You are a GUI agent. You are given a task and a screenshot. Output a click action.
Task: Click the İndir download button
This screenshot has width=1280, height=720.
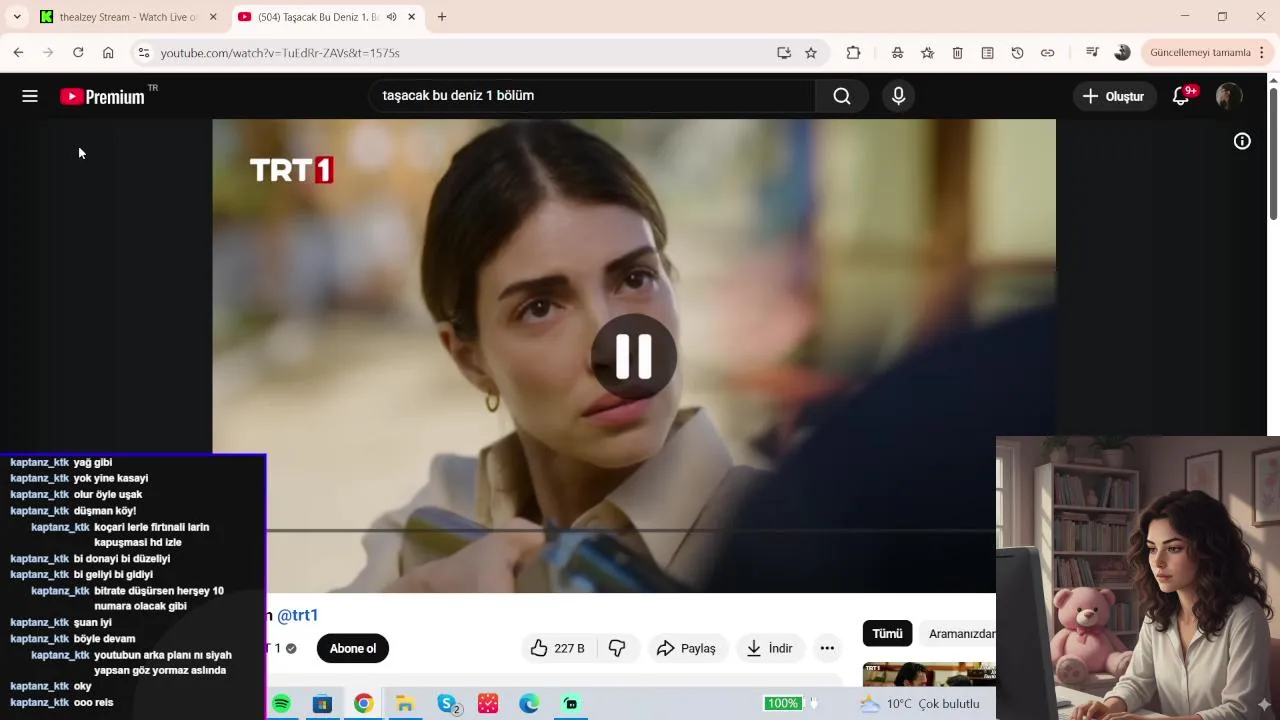point(770,648)
